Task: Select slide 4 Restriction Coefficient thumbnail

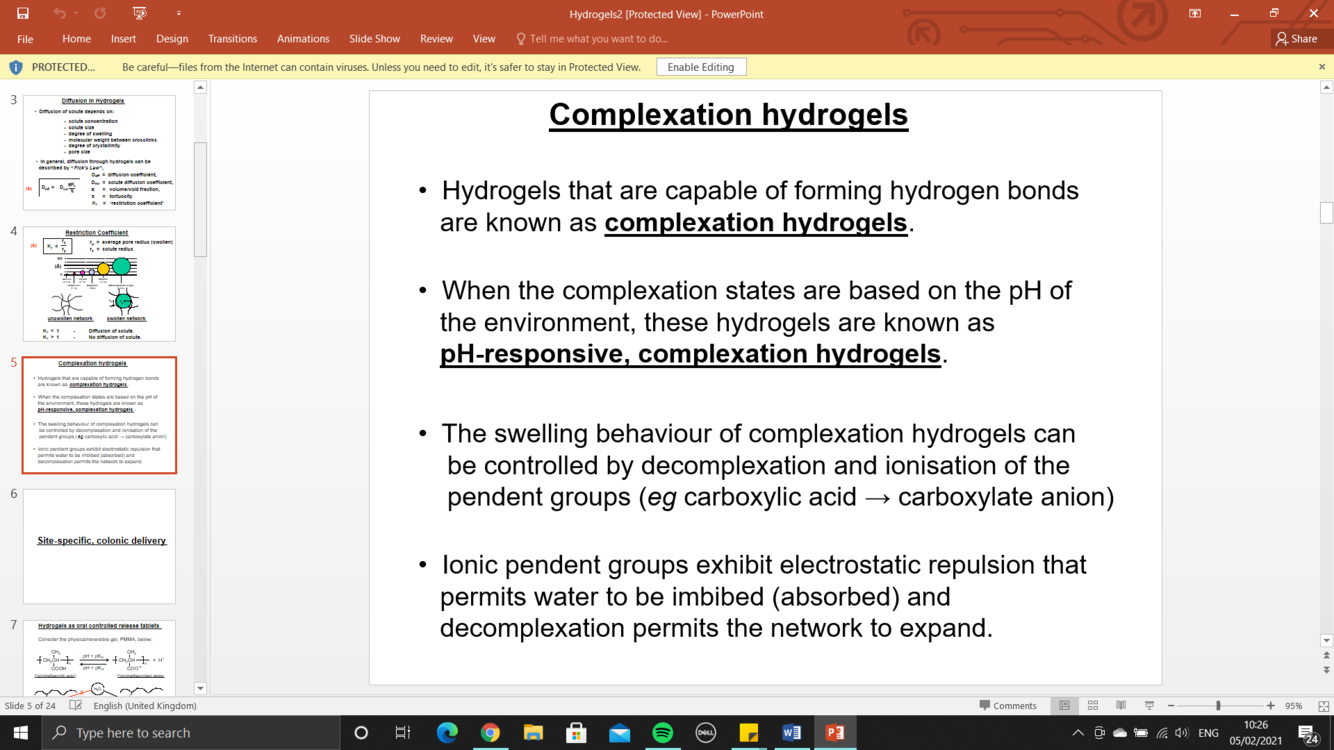Action: click(99, 284)
